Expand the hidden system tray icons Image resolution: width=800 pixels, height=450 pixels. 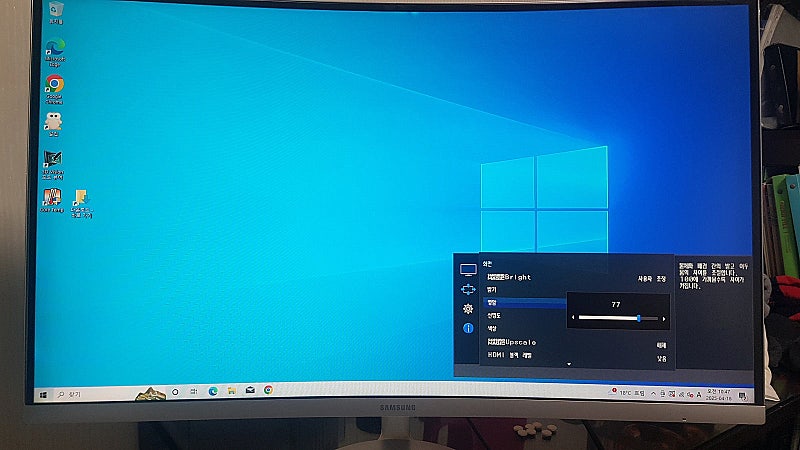(654, 393)
